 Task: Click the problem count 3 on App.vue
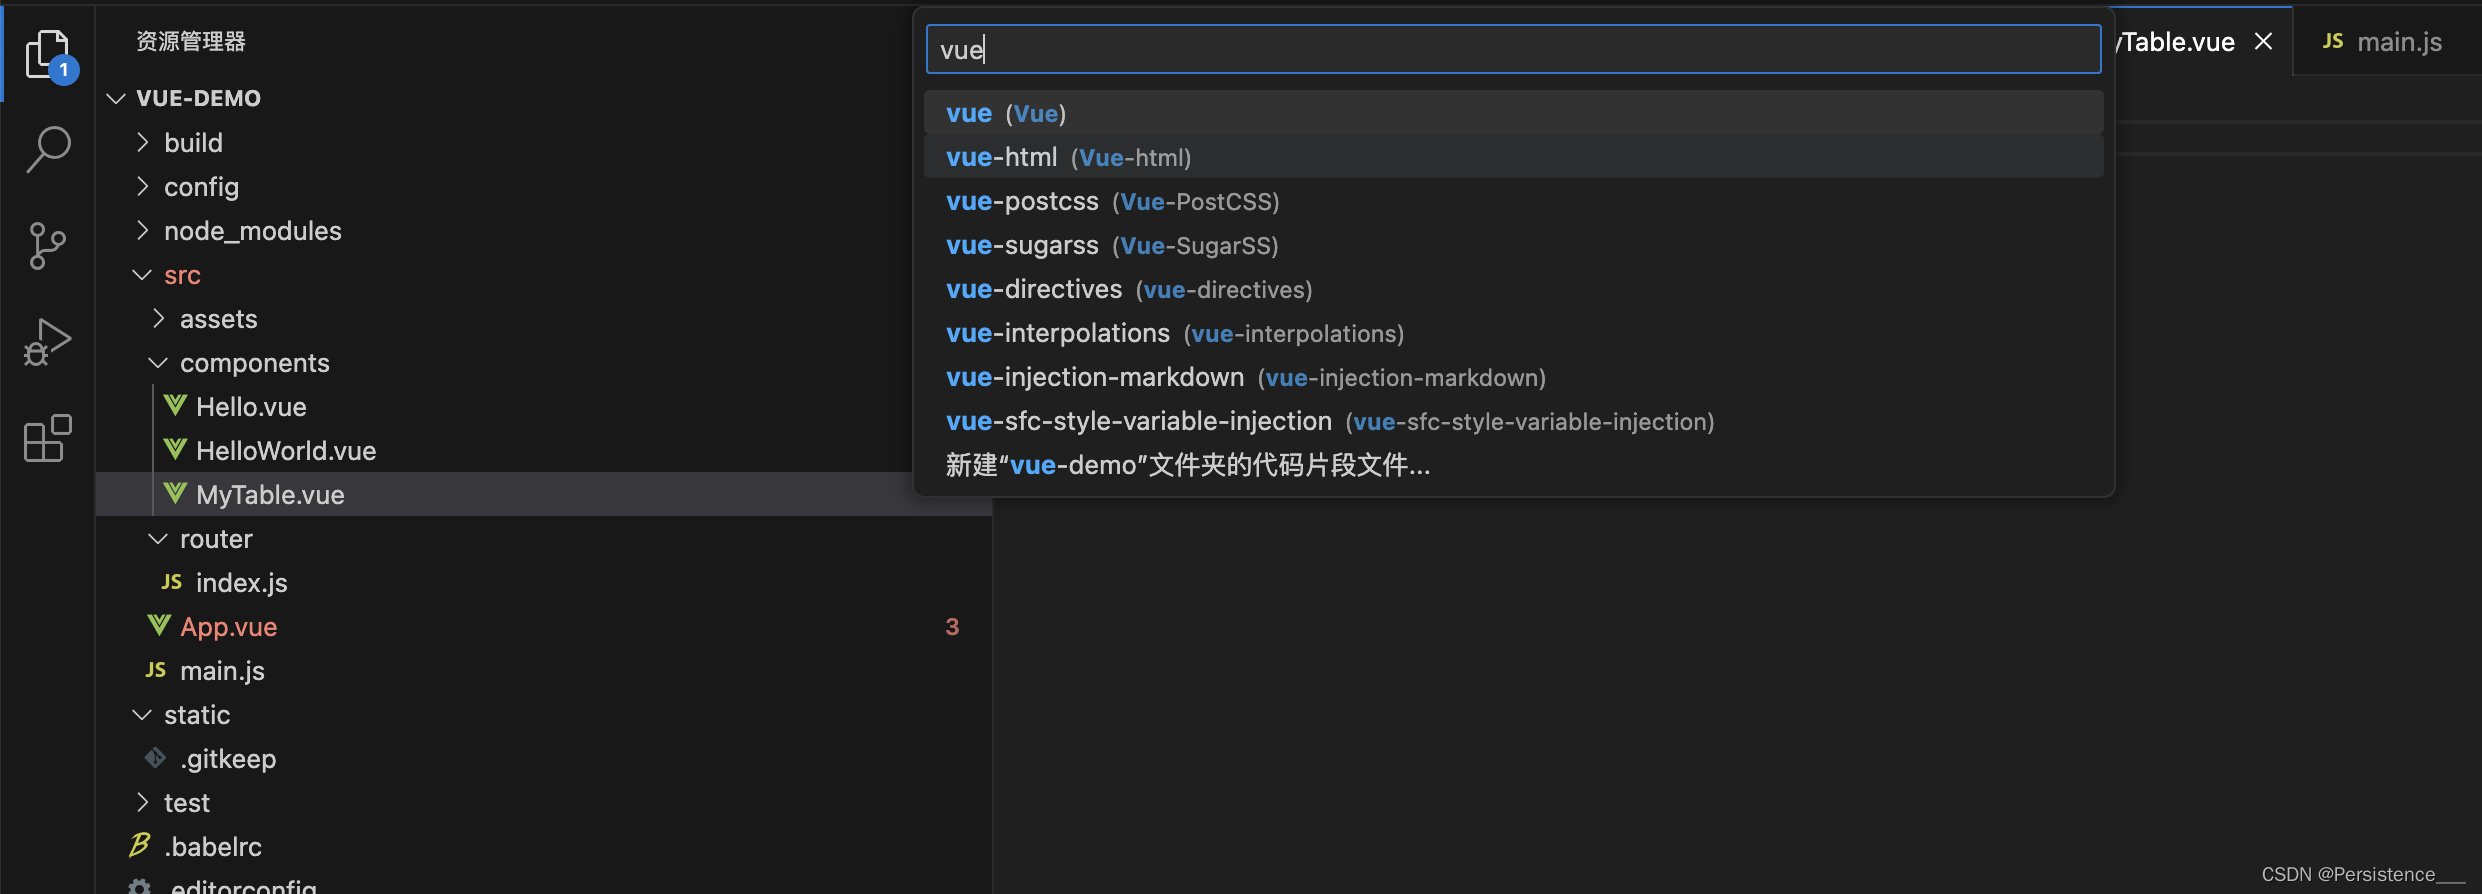point(952,627)
